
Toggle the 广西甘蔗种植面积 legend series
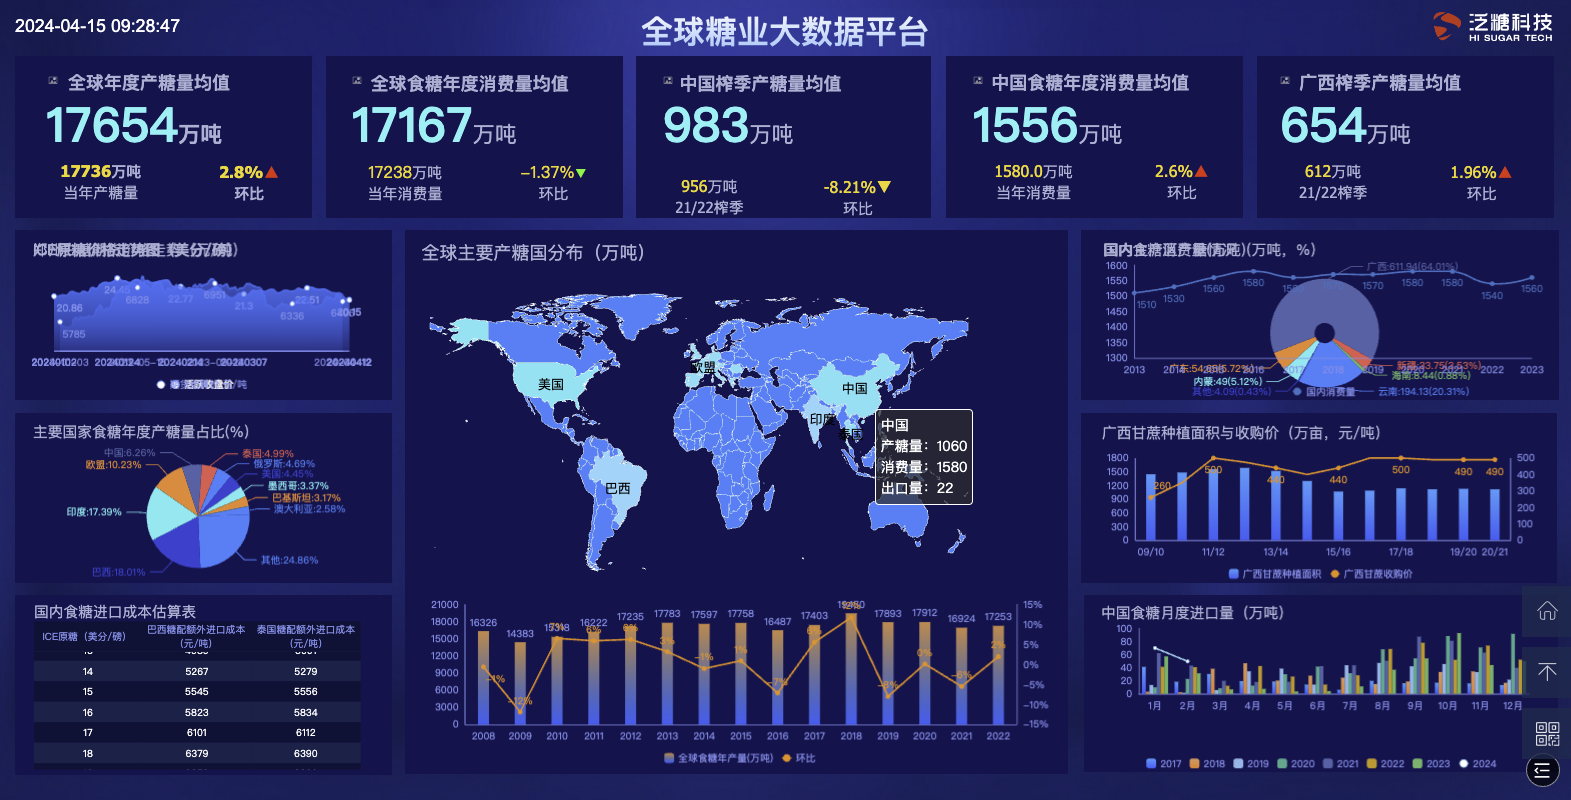pyautogui.click(x=1274, y=574)
